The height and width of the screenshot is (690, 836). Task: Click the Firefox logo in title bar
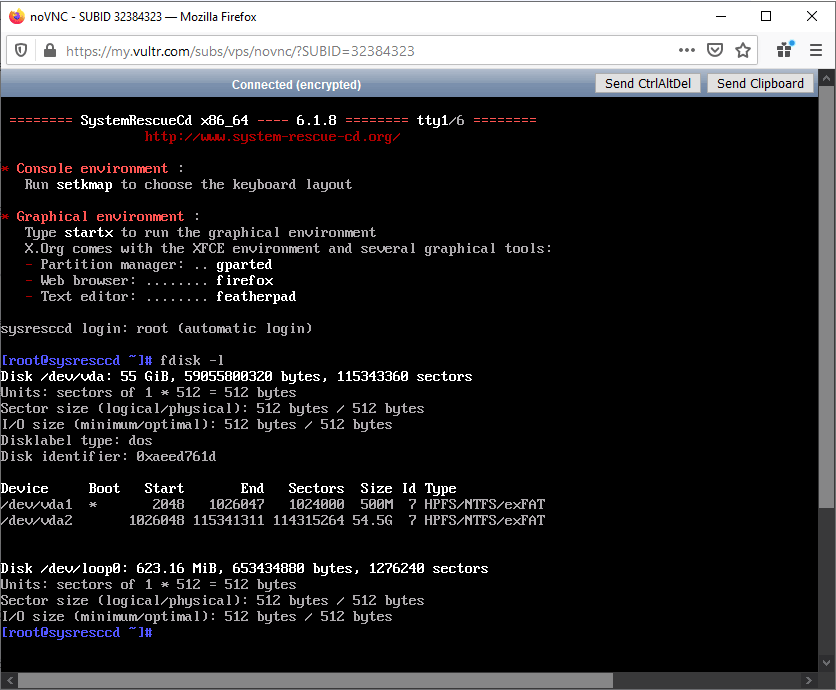(x=17, y=17)
